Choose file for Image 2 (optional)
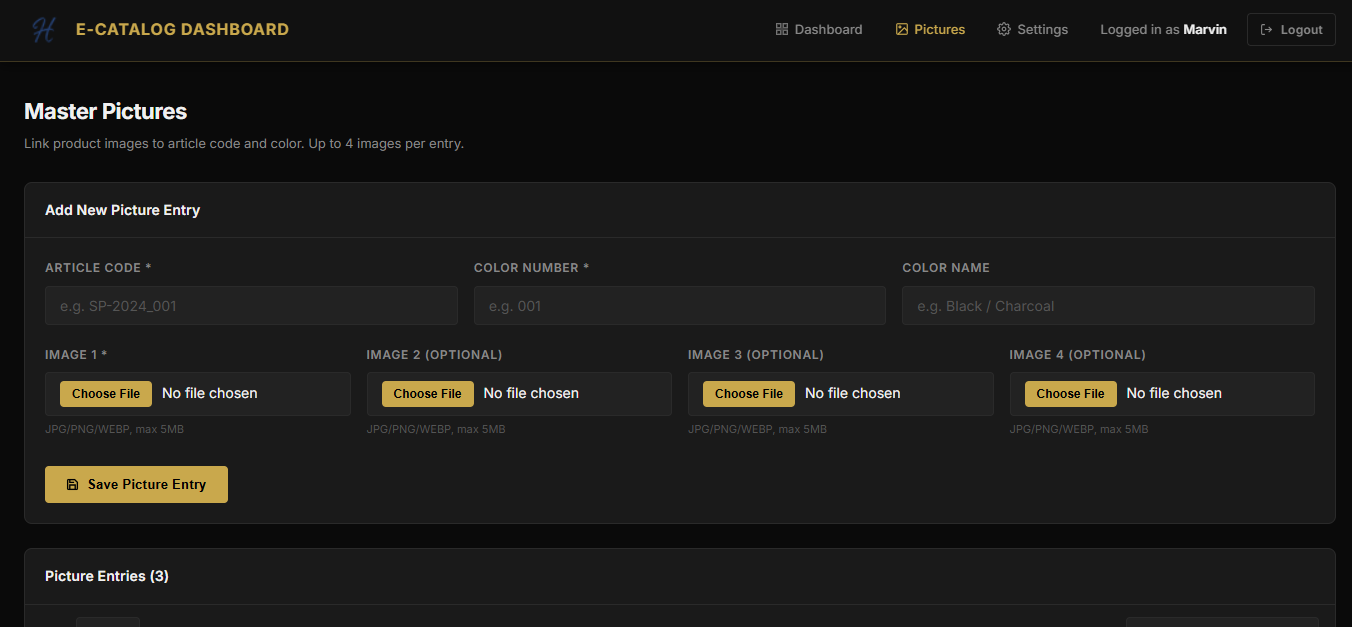 (428, 394)
